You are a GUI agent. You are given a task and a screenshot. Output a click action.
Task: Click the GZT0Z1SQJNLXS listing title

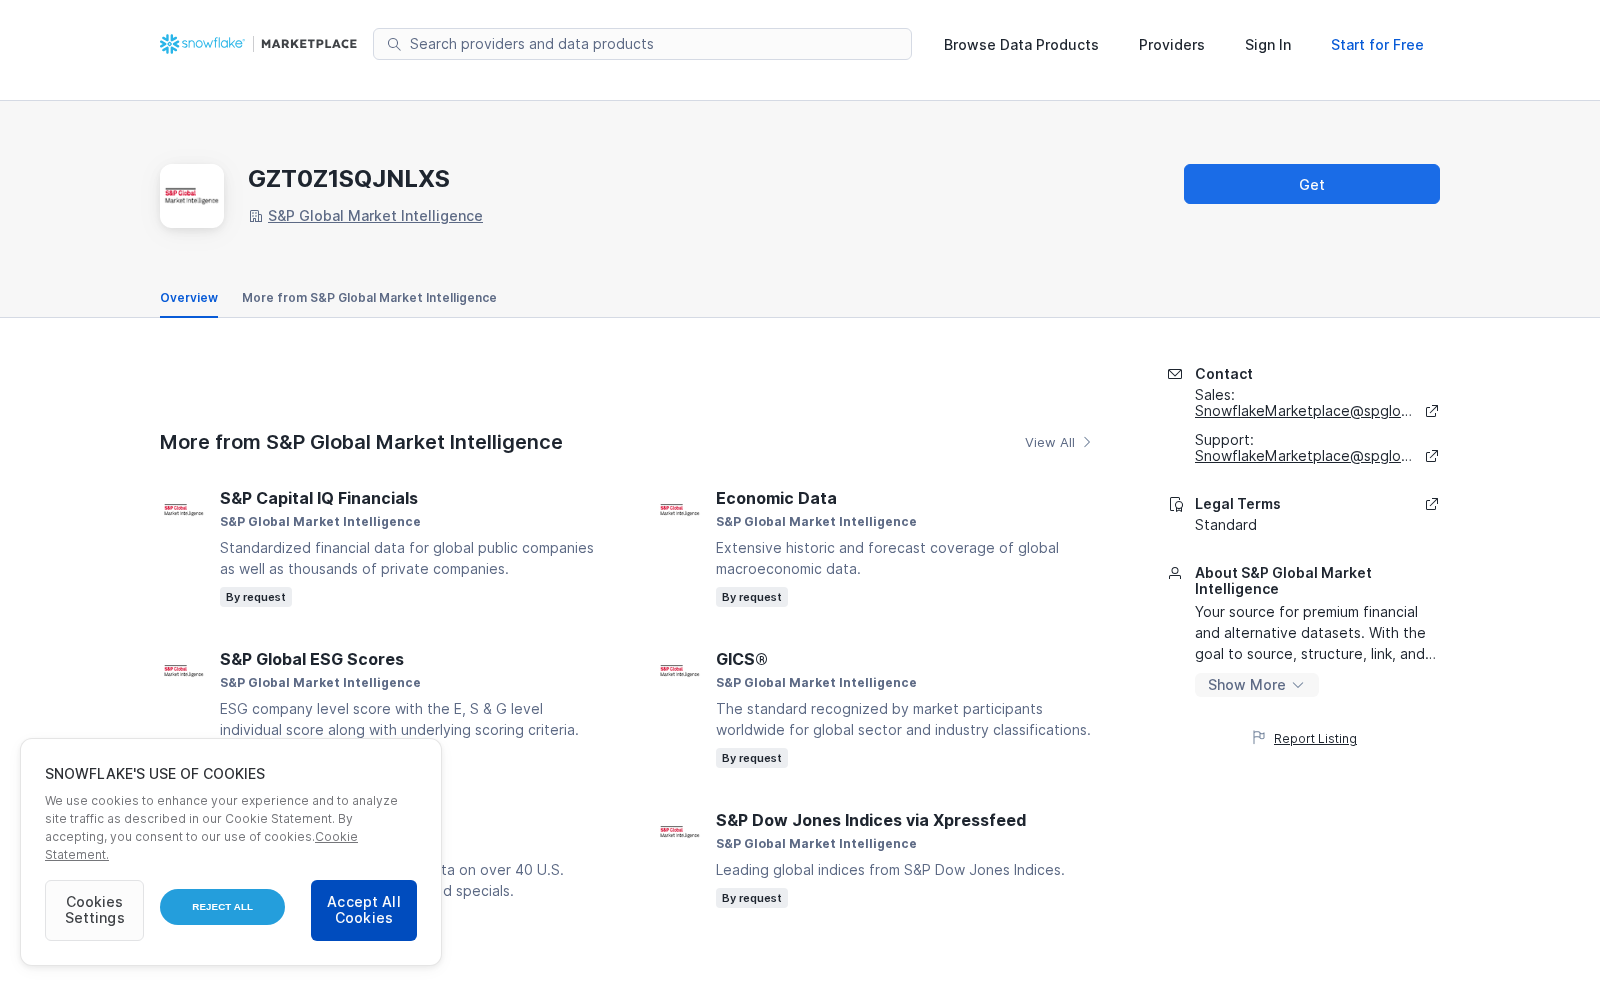pos(349,179)
